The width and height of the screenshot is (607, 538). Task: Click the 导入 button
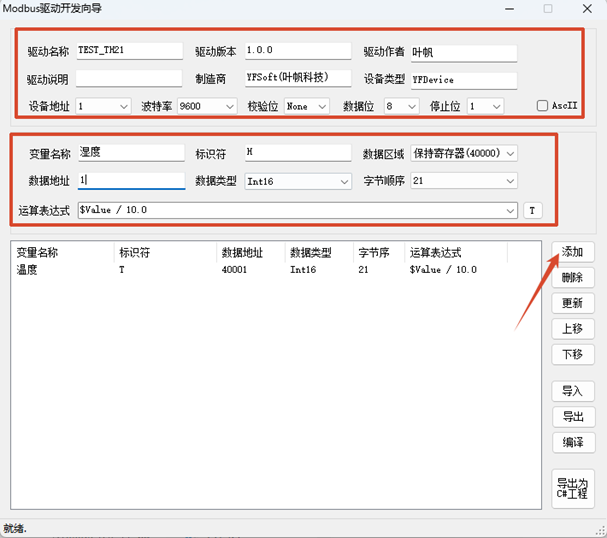click(x=573, y=391)
